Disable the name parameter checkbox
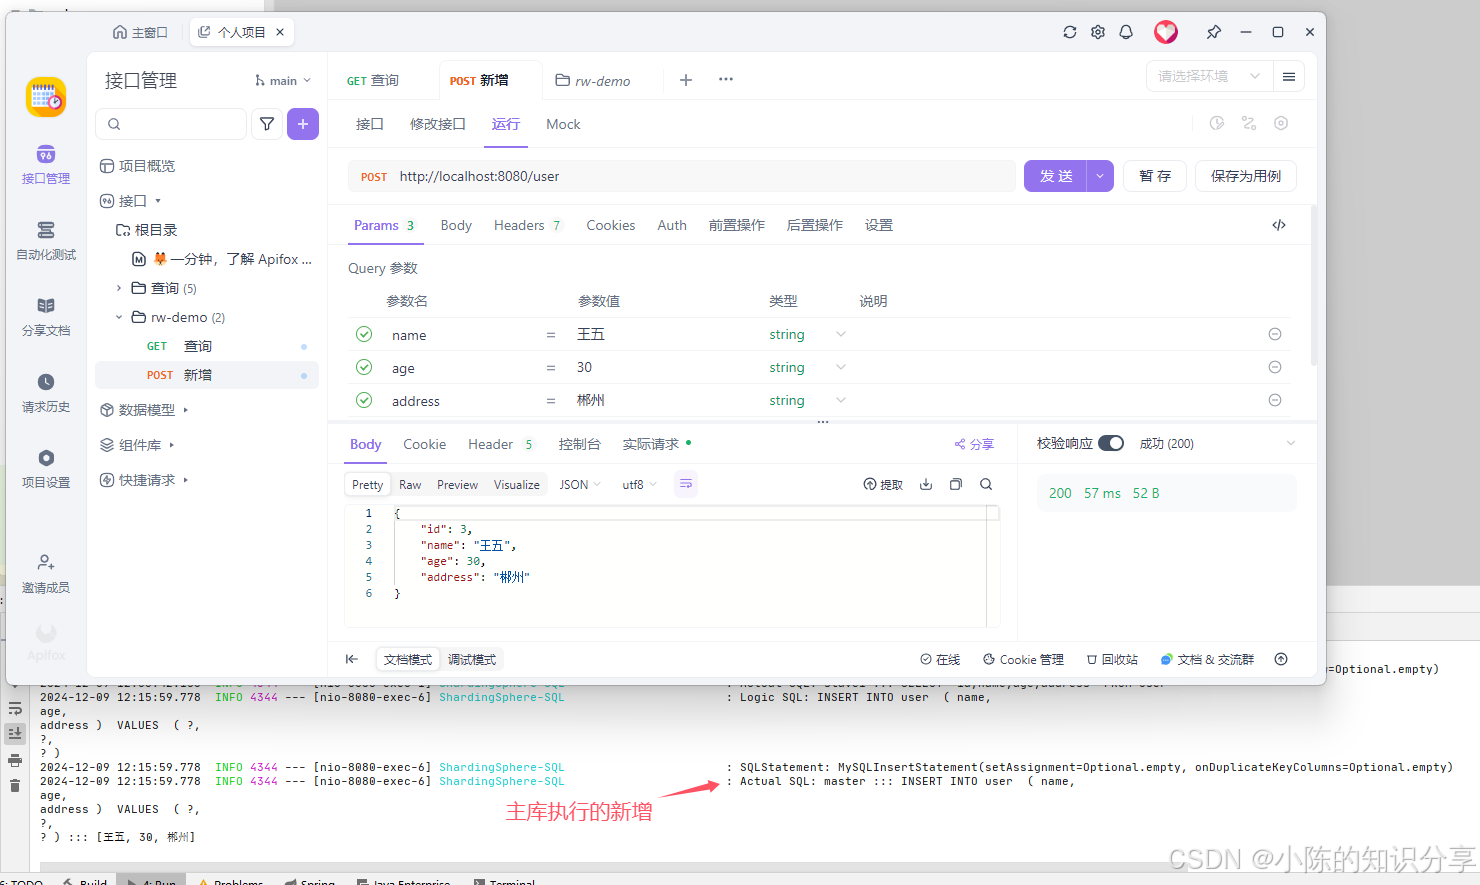This screenshot has width=1480, height=885. (x=364, y=334)
